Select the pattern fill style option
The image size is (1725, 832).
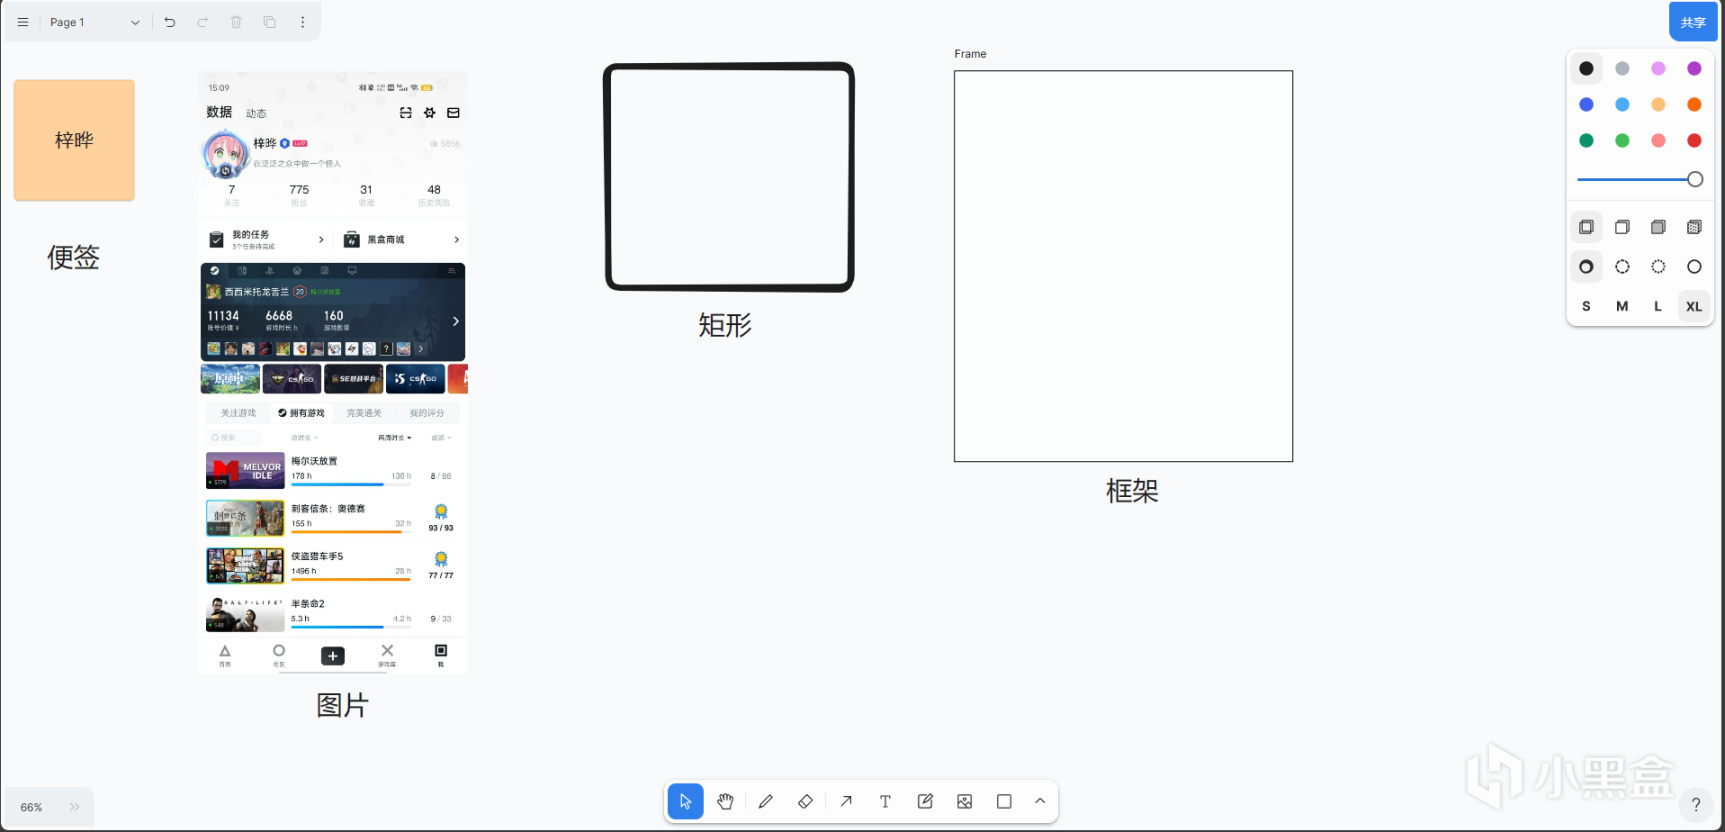click(x=1694, y=228)
